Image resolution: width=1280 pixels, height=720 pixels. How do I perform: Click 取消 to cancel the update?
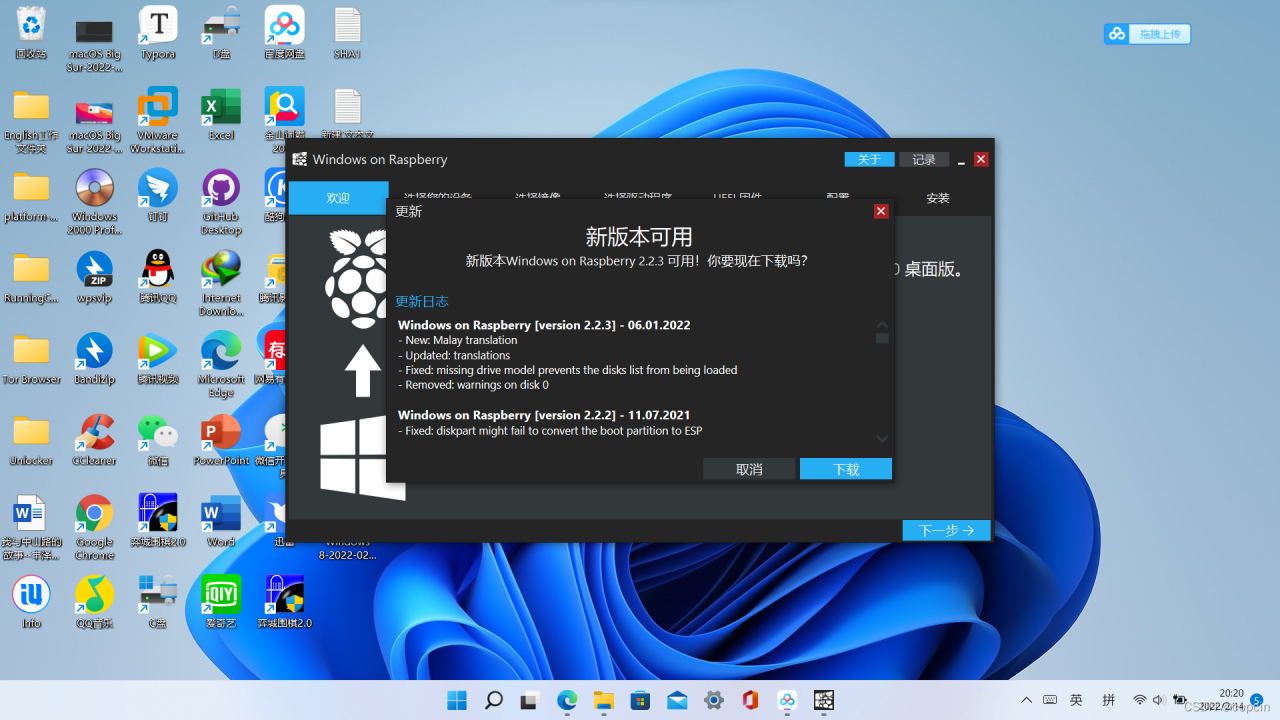tap(749, 469)
